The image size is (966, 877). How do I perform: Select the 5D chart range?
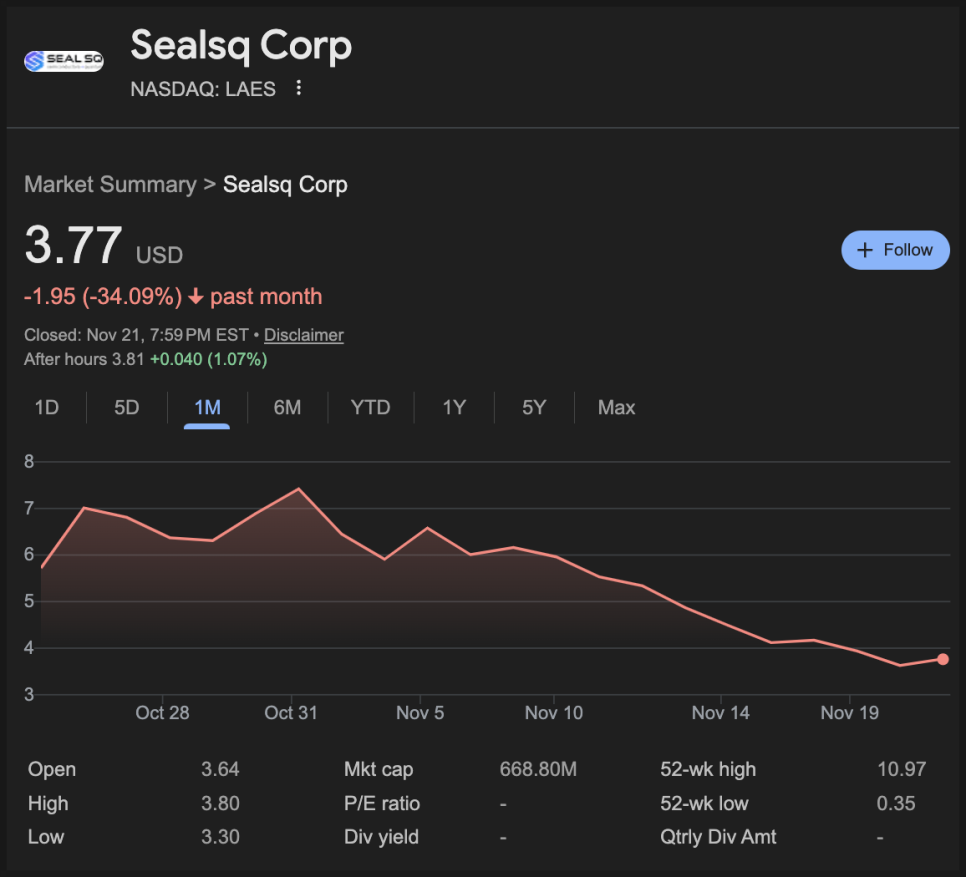[x=127, y=407]
